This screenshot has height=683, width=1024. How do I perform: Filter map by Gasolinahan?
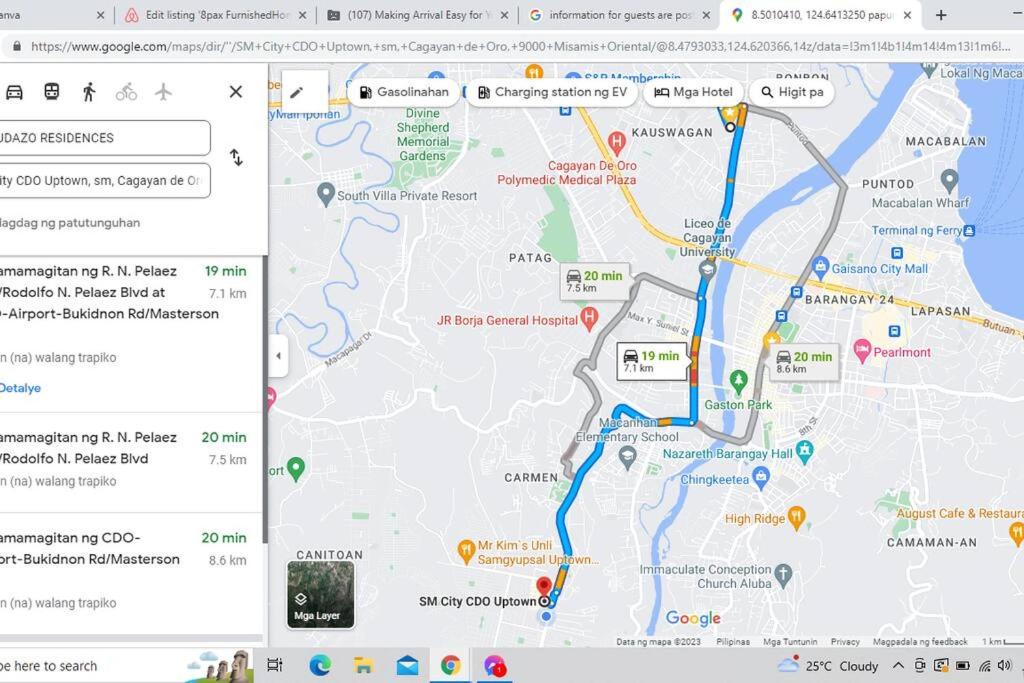(x=404, y=92)
